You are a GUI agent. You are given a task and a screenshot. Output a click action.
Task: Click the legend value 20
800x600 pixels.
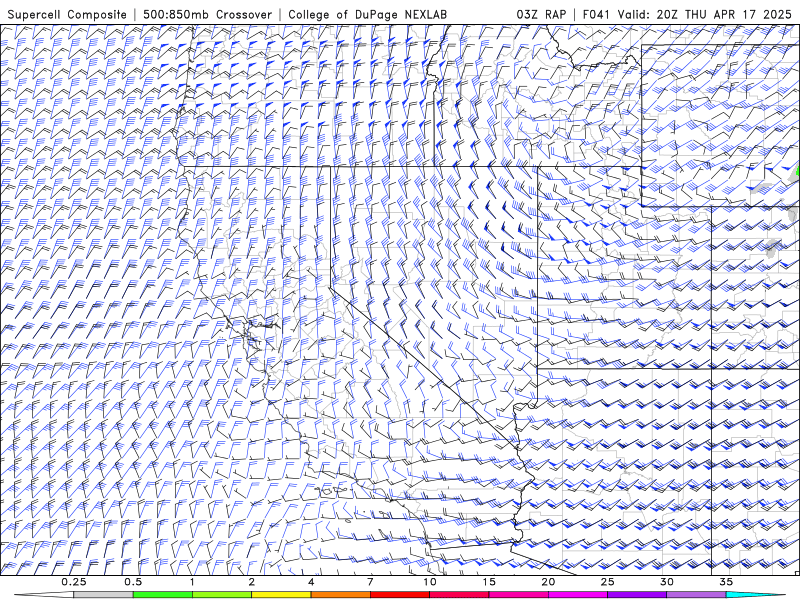(x=548, y=582)
